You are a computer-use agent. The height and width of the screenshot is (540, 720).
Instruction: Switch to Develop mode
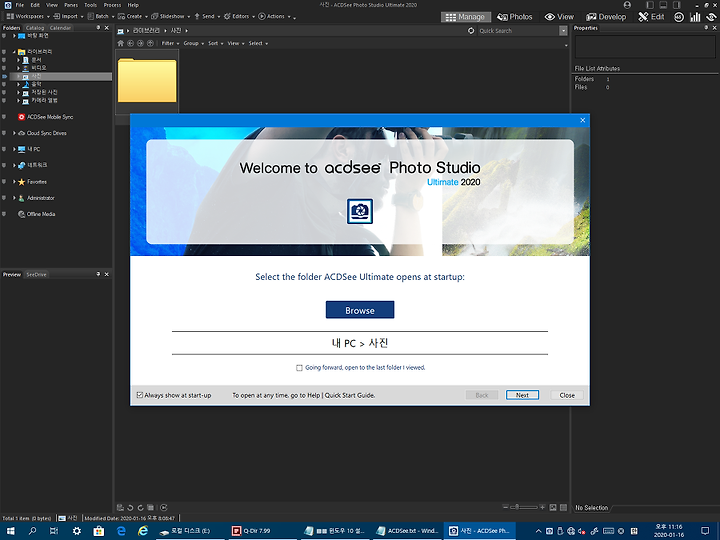tap(606, 17)
